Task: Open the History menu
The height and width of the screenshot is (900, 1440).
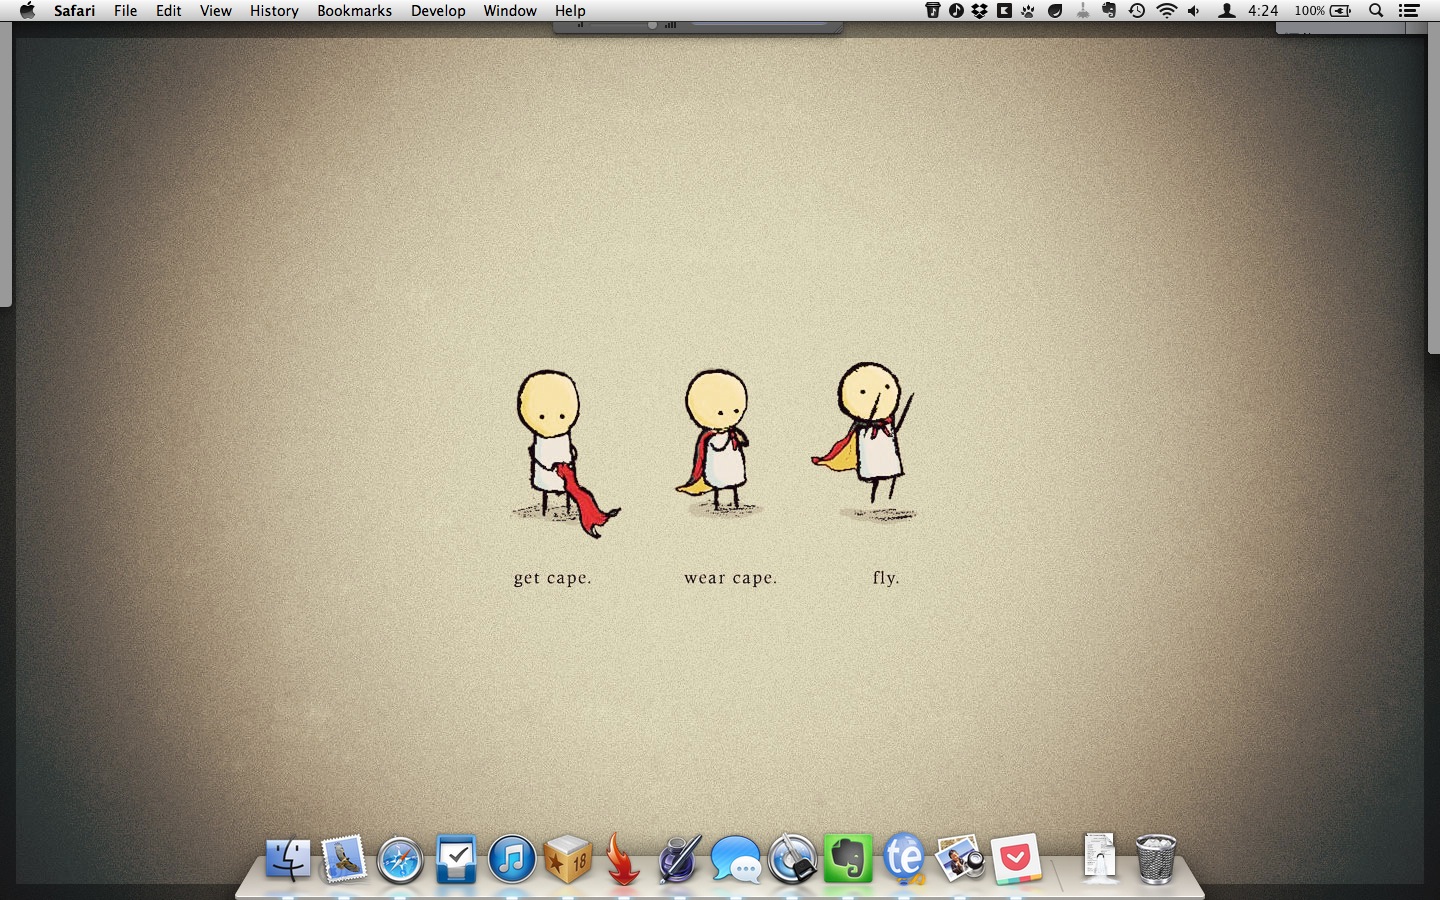Action: 274,11
